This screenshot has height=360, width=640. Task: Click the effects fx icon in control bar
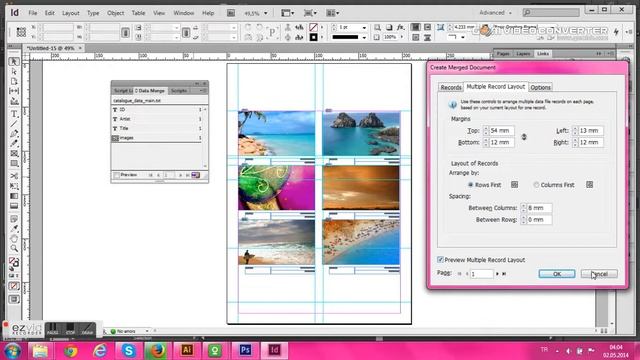tap(400, 27)
